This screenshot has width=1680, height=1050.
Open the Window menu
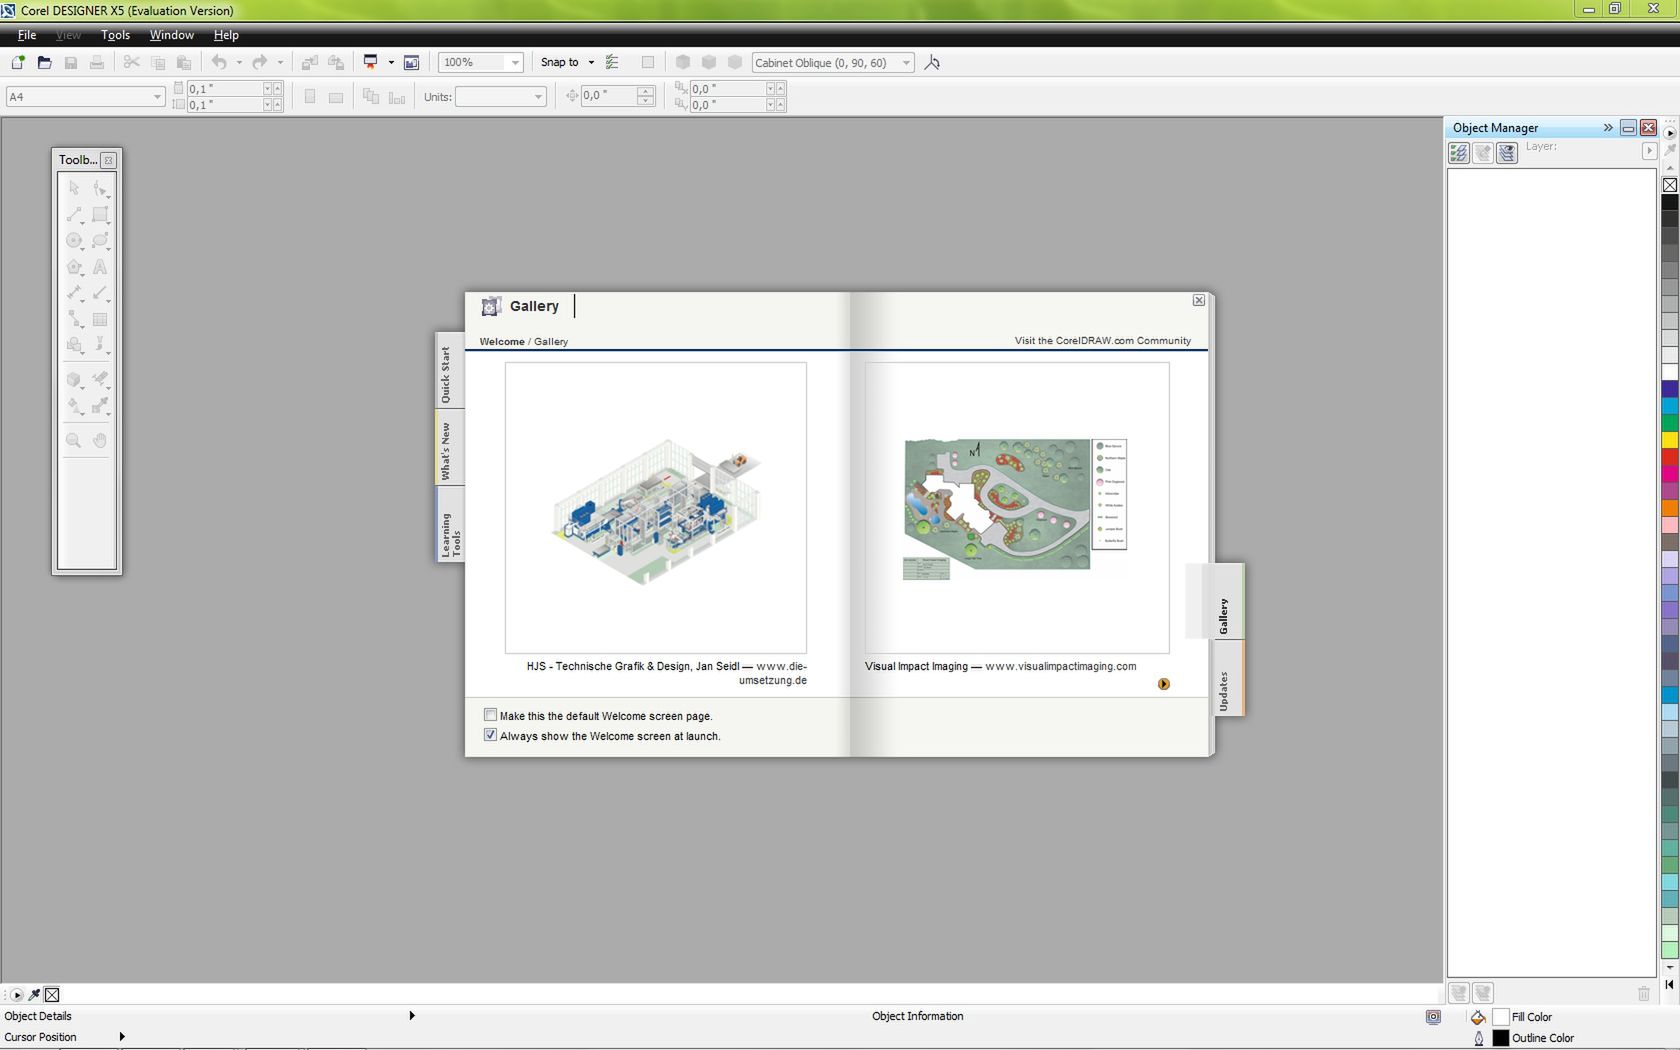(171, 35)
